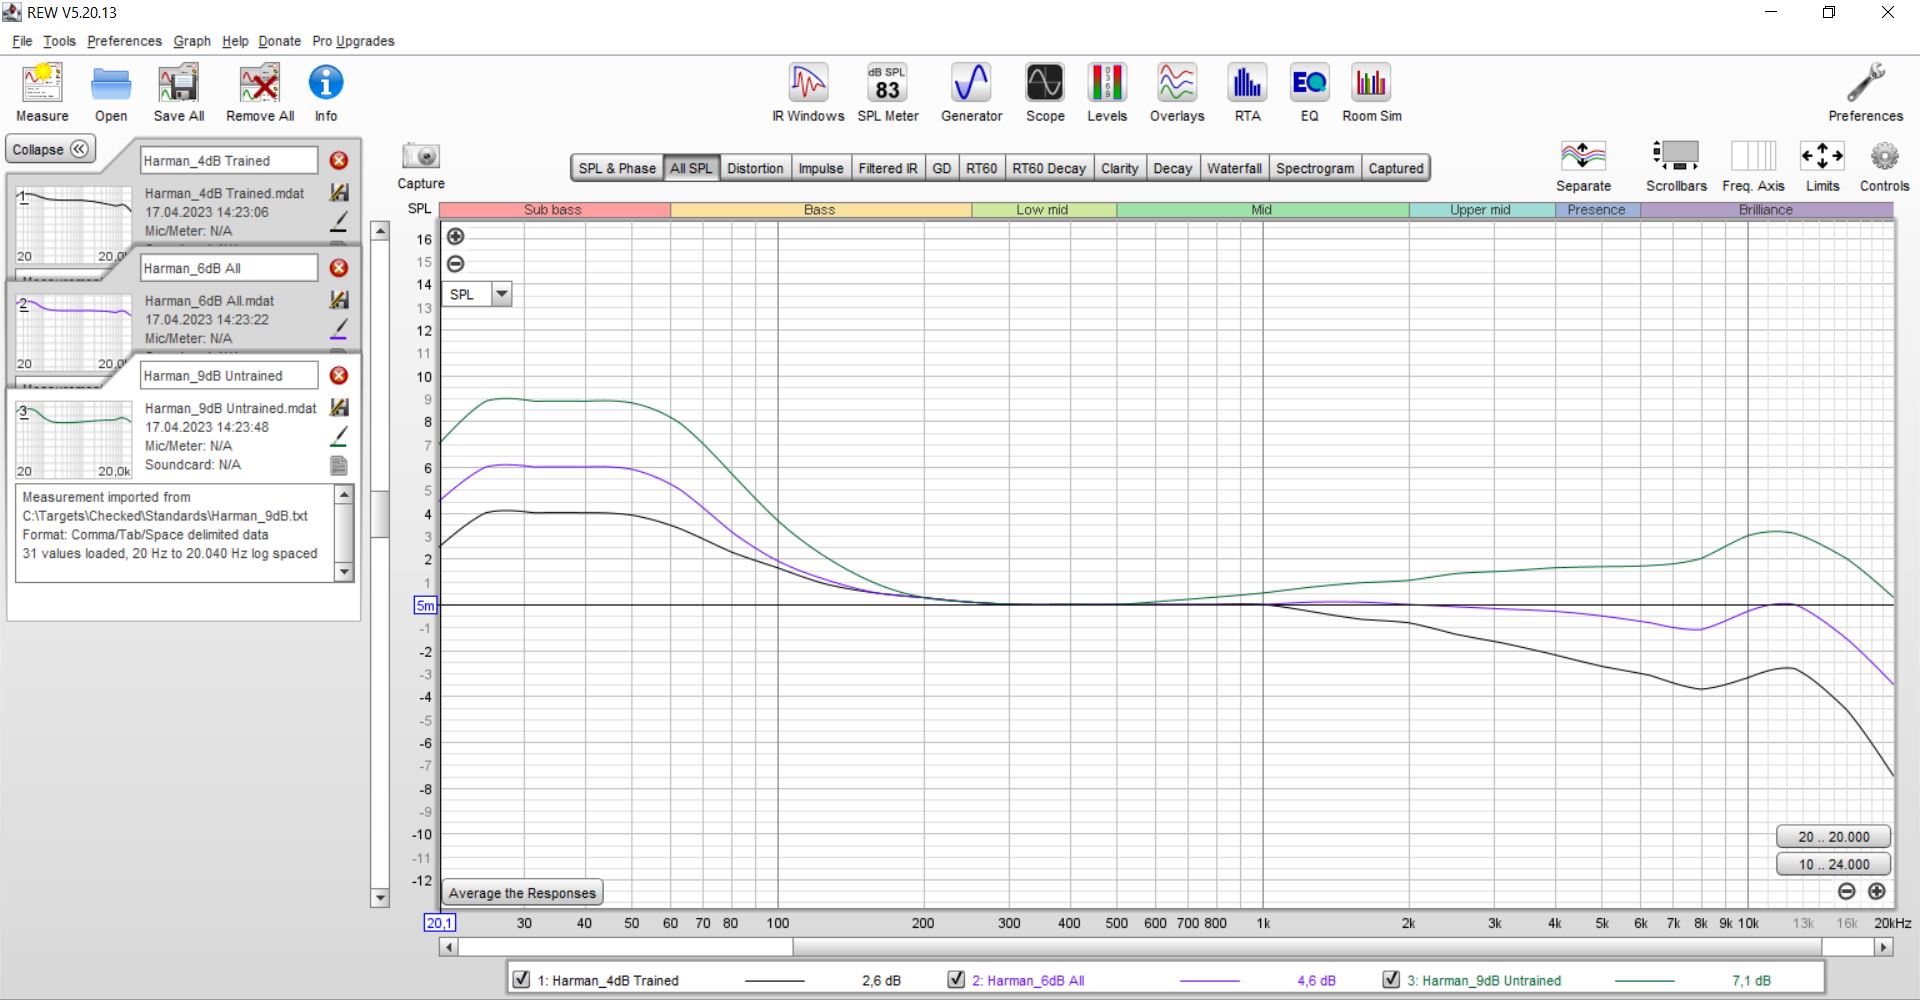Set range to 10 .. 24.000
1920x1000 pixels.
pos(1834,864)
